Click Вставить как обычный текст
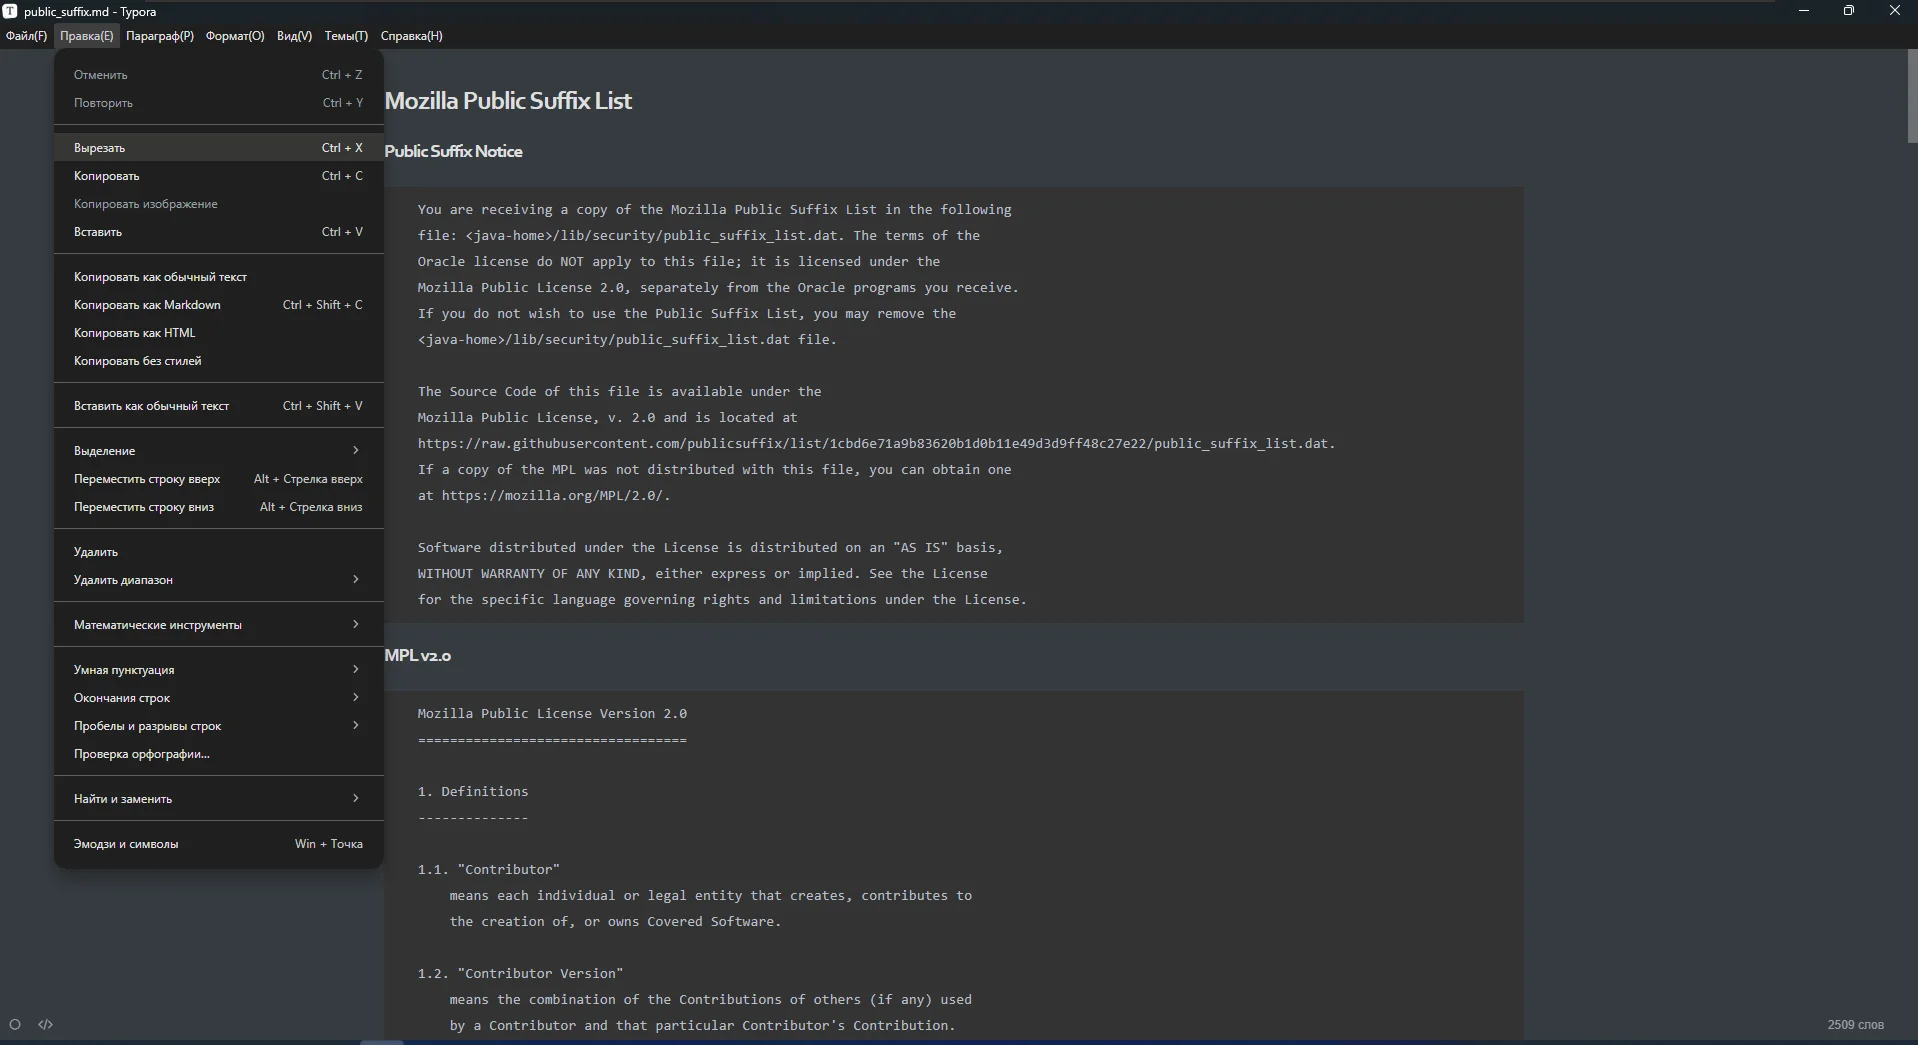1918x1045 pixels. [x=217, y=406]
